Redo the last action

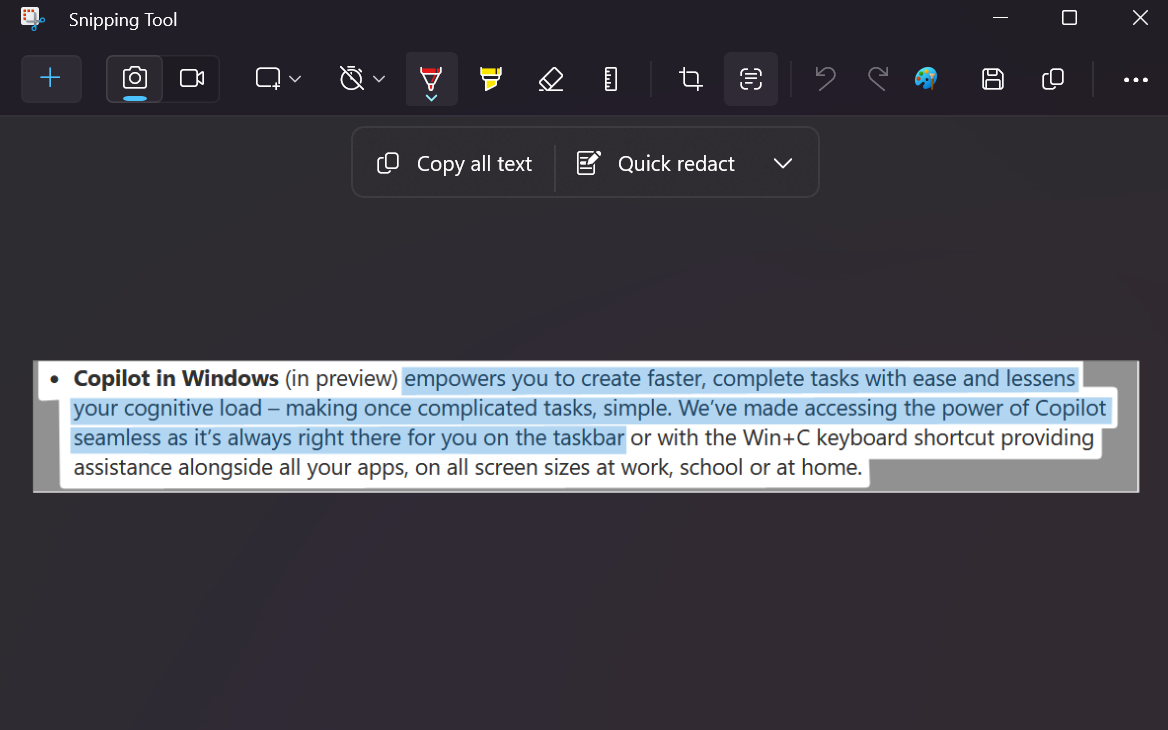878,78
